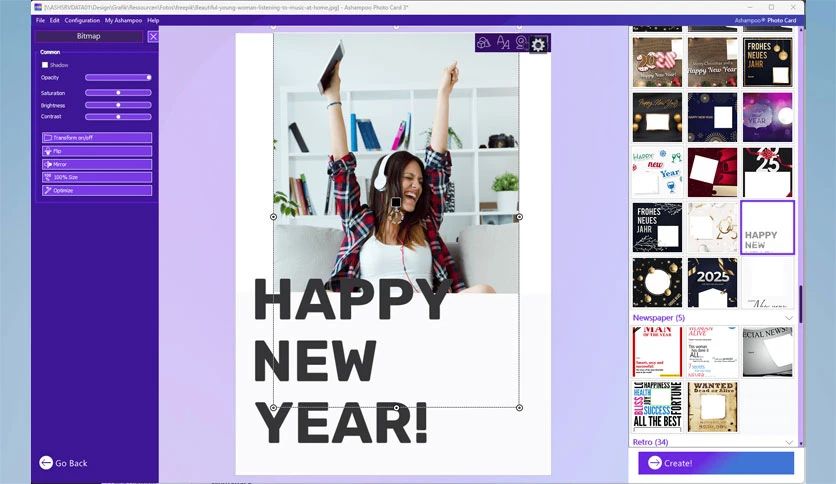Select highlighted HAPPY NEW template thumbnail

[x=767, y=228]
